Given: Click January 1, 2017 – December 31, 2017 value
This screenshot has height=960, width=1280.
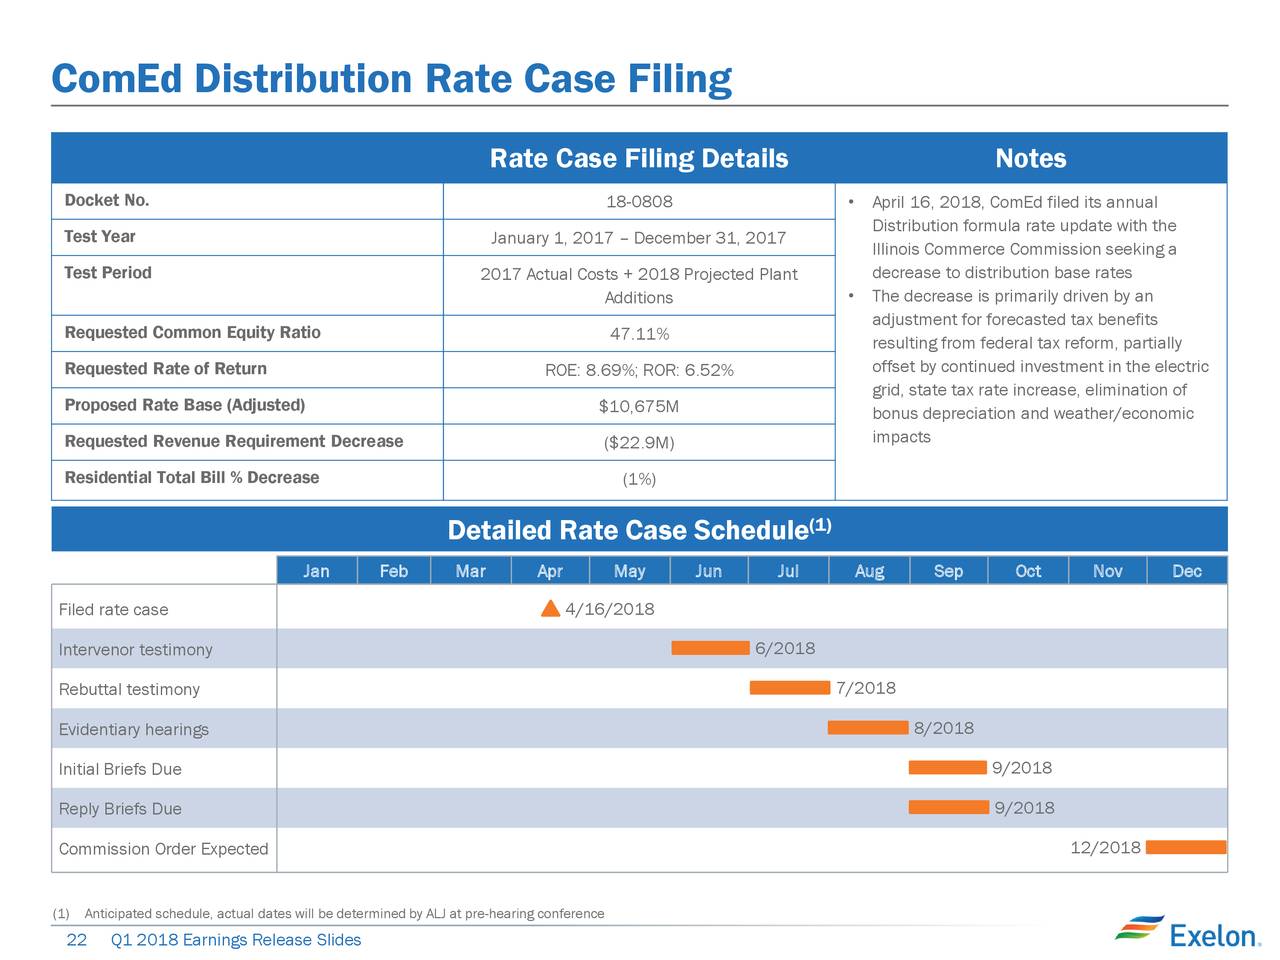Looking at the screenshot, I should (x=638, y=238).
